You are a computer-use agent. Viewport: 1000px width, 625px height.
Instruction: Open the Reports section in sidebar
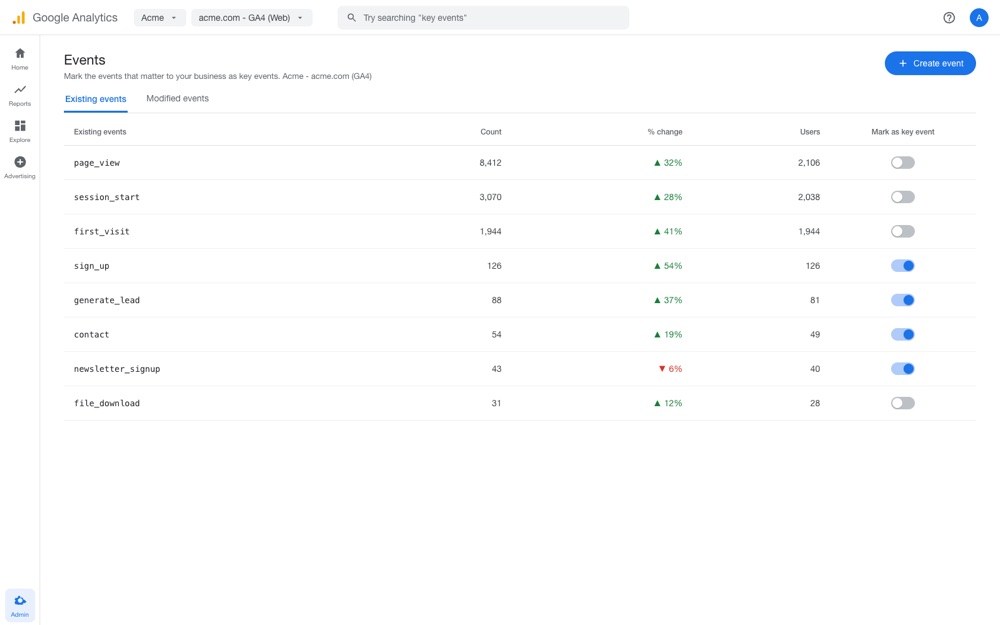(20, 95)
